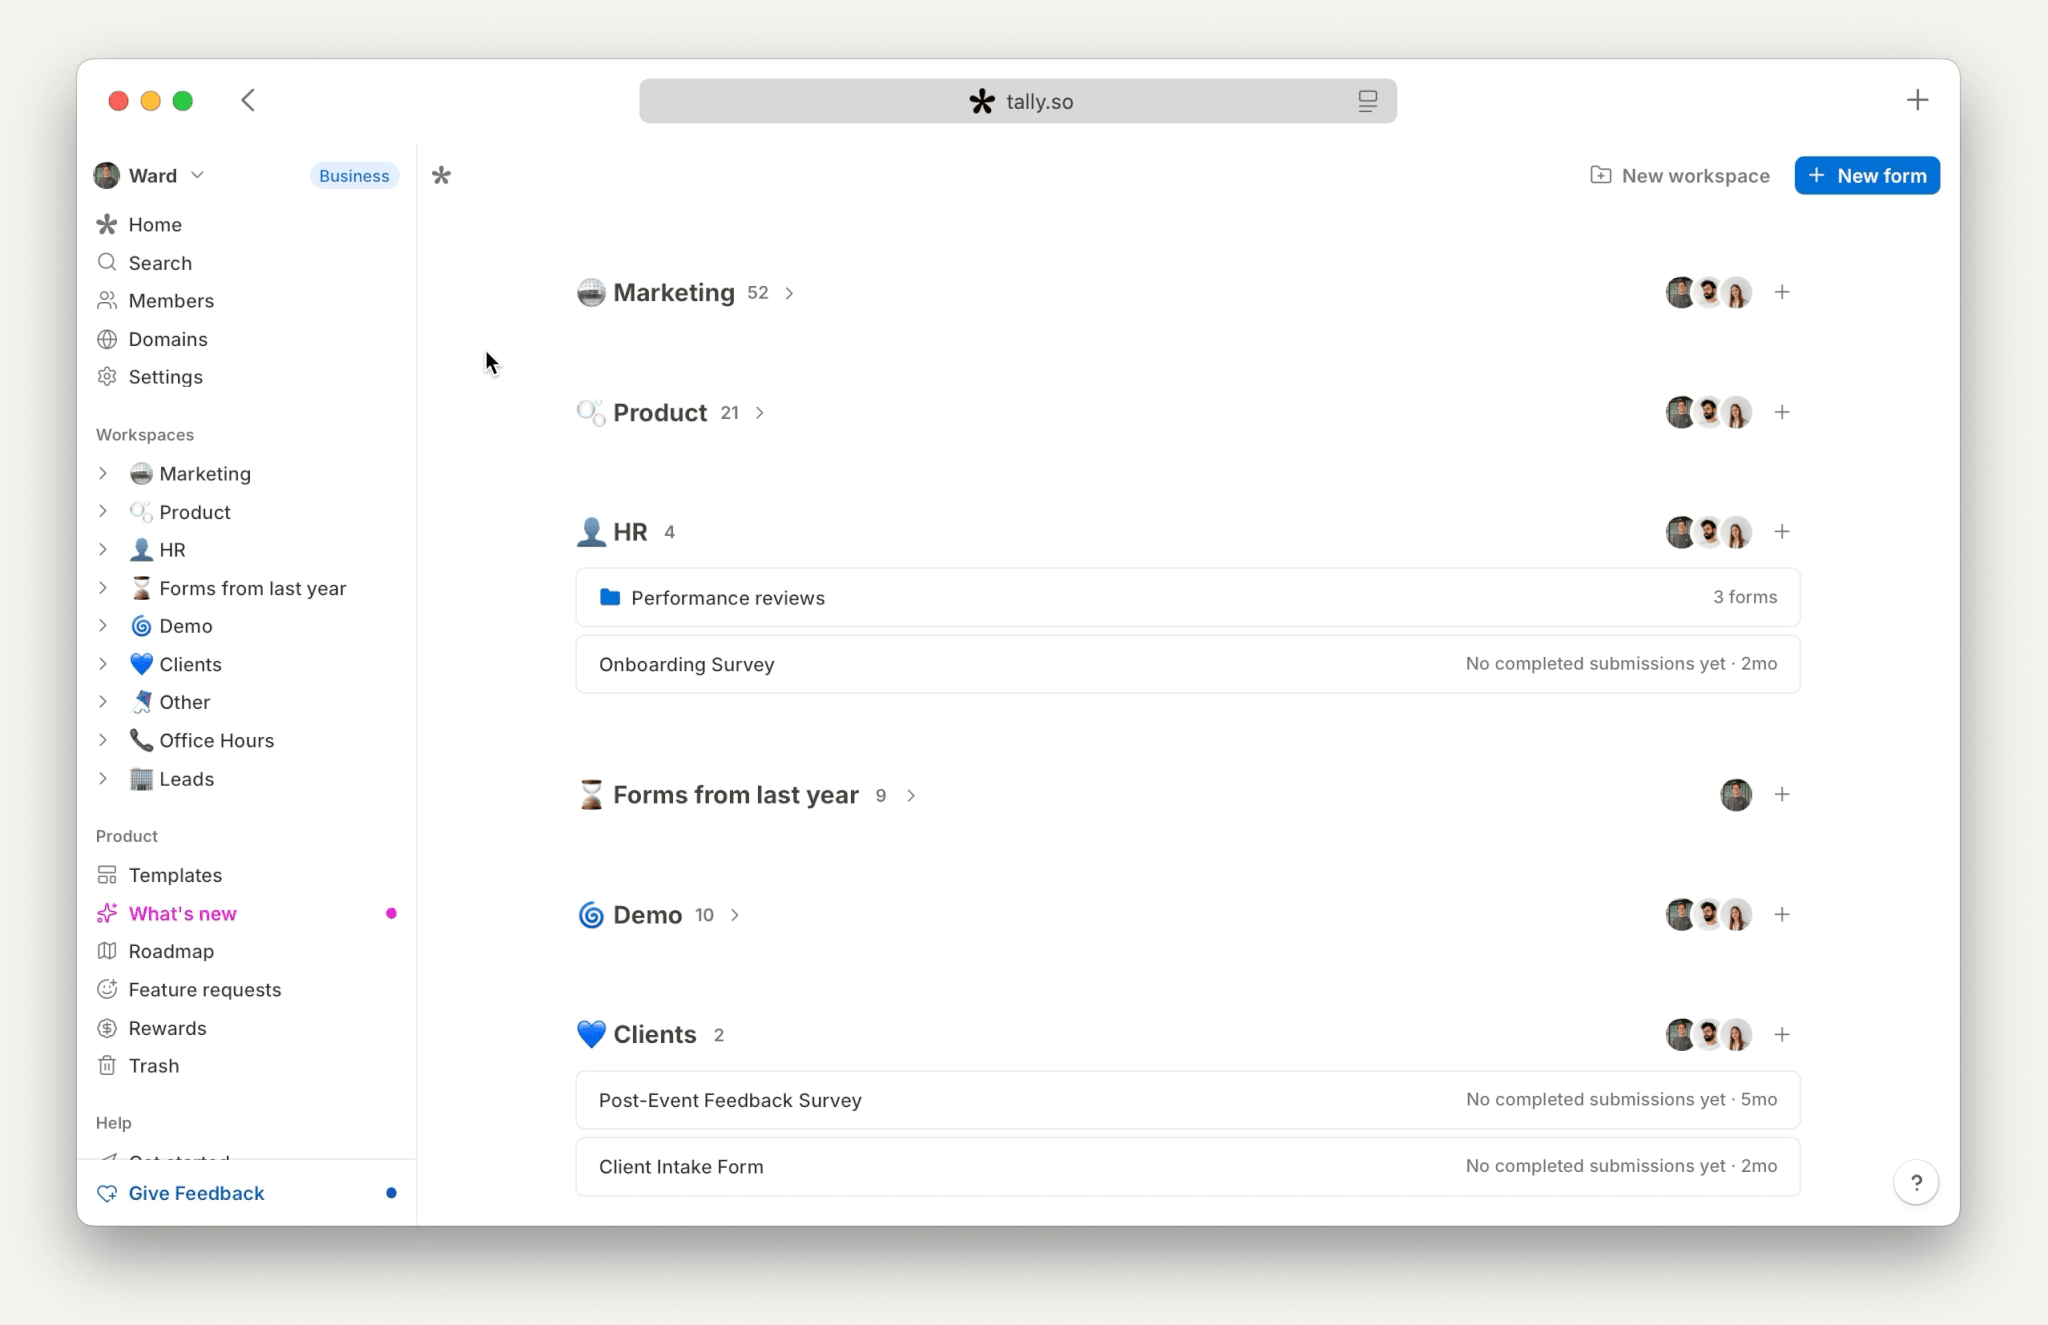Viewport: 2048px width, 1325px height.
Task: Click the reader view icon in the address bar
Action: (1367, 101)
